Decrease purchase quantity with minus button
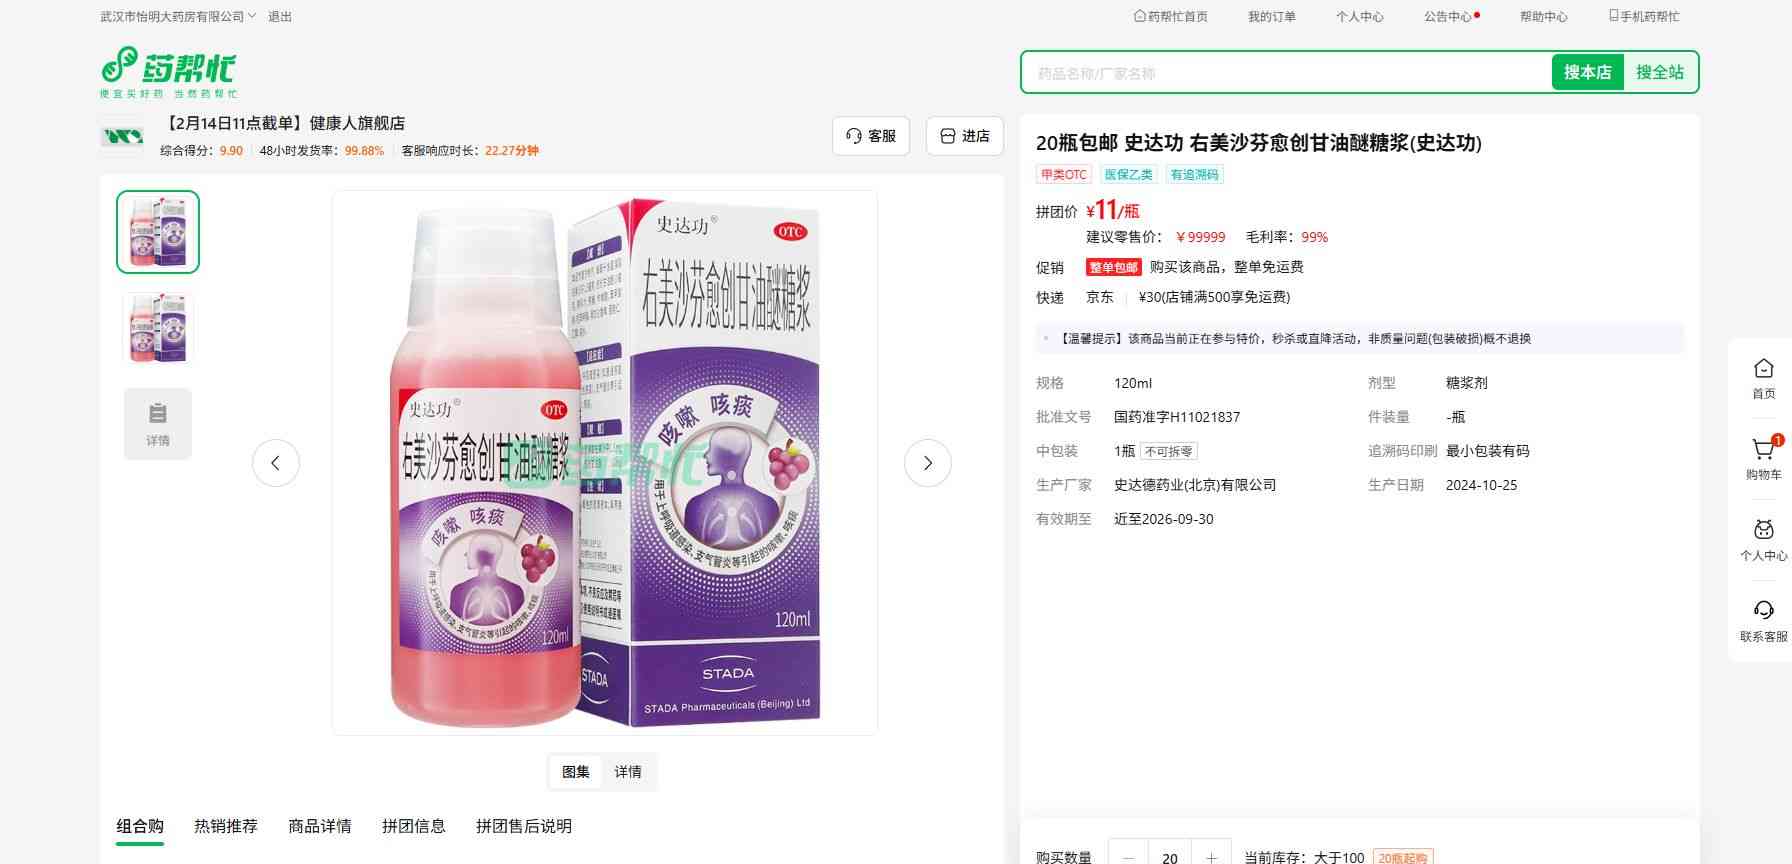Screen dimensions: 1792x864 click(x=1129, y=857)
